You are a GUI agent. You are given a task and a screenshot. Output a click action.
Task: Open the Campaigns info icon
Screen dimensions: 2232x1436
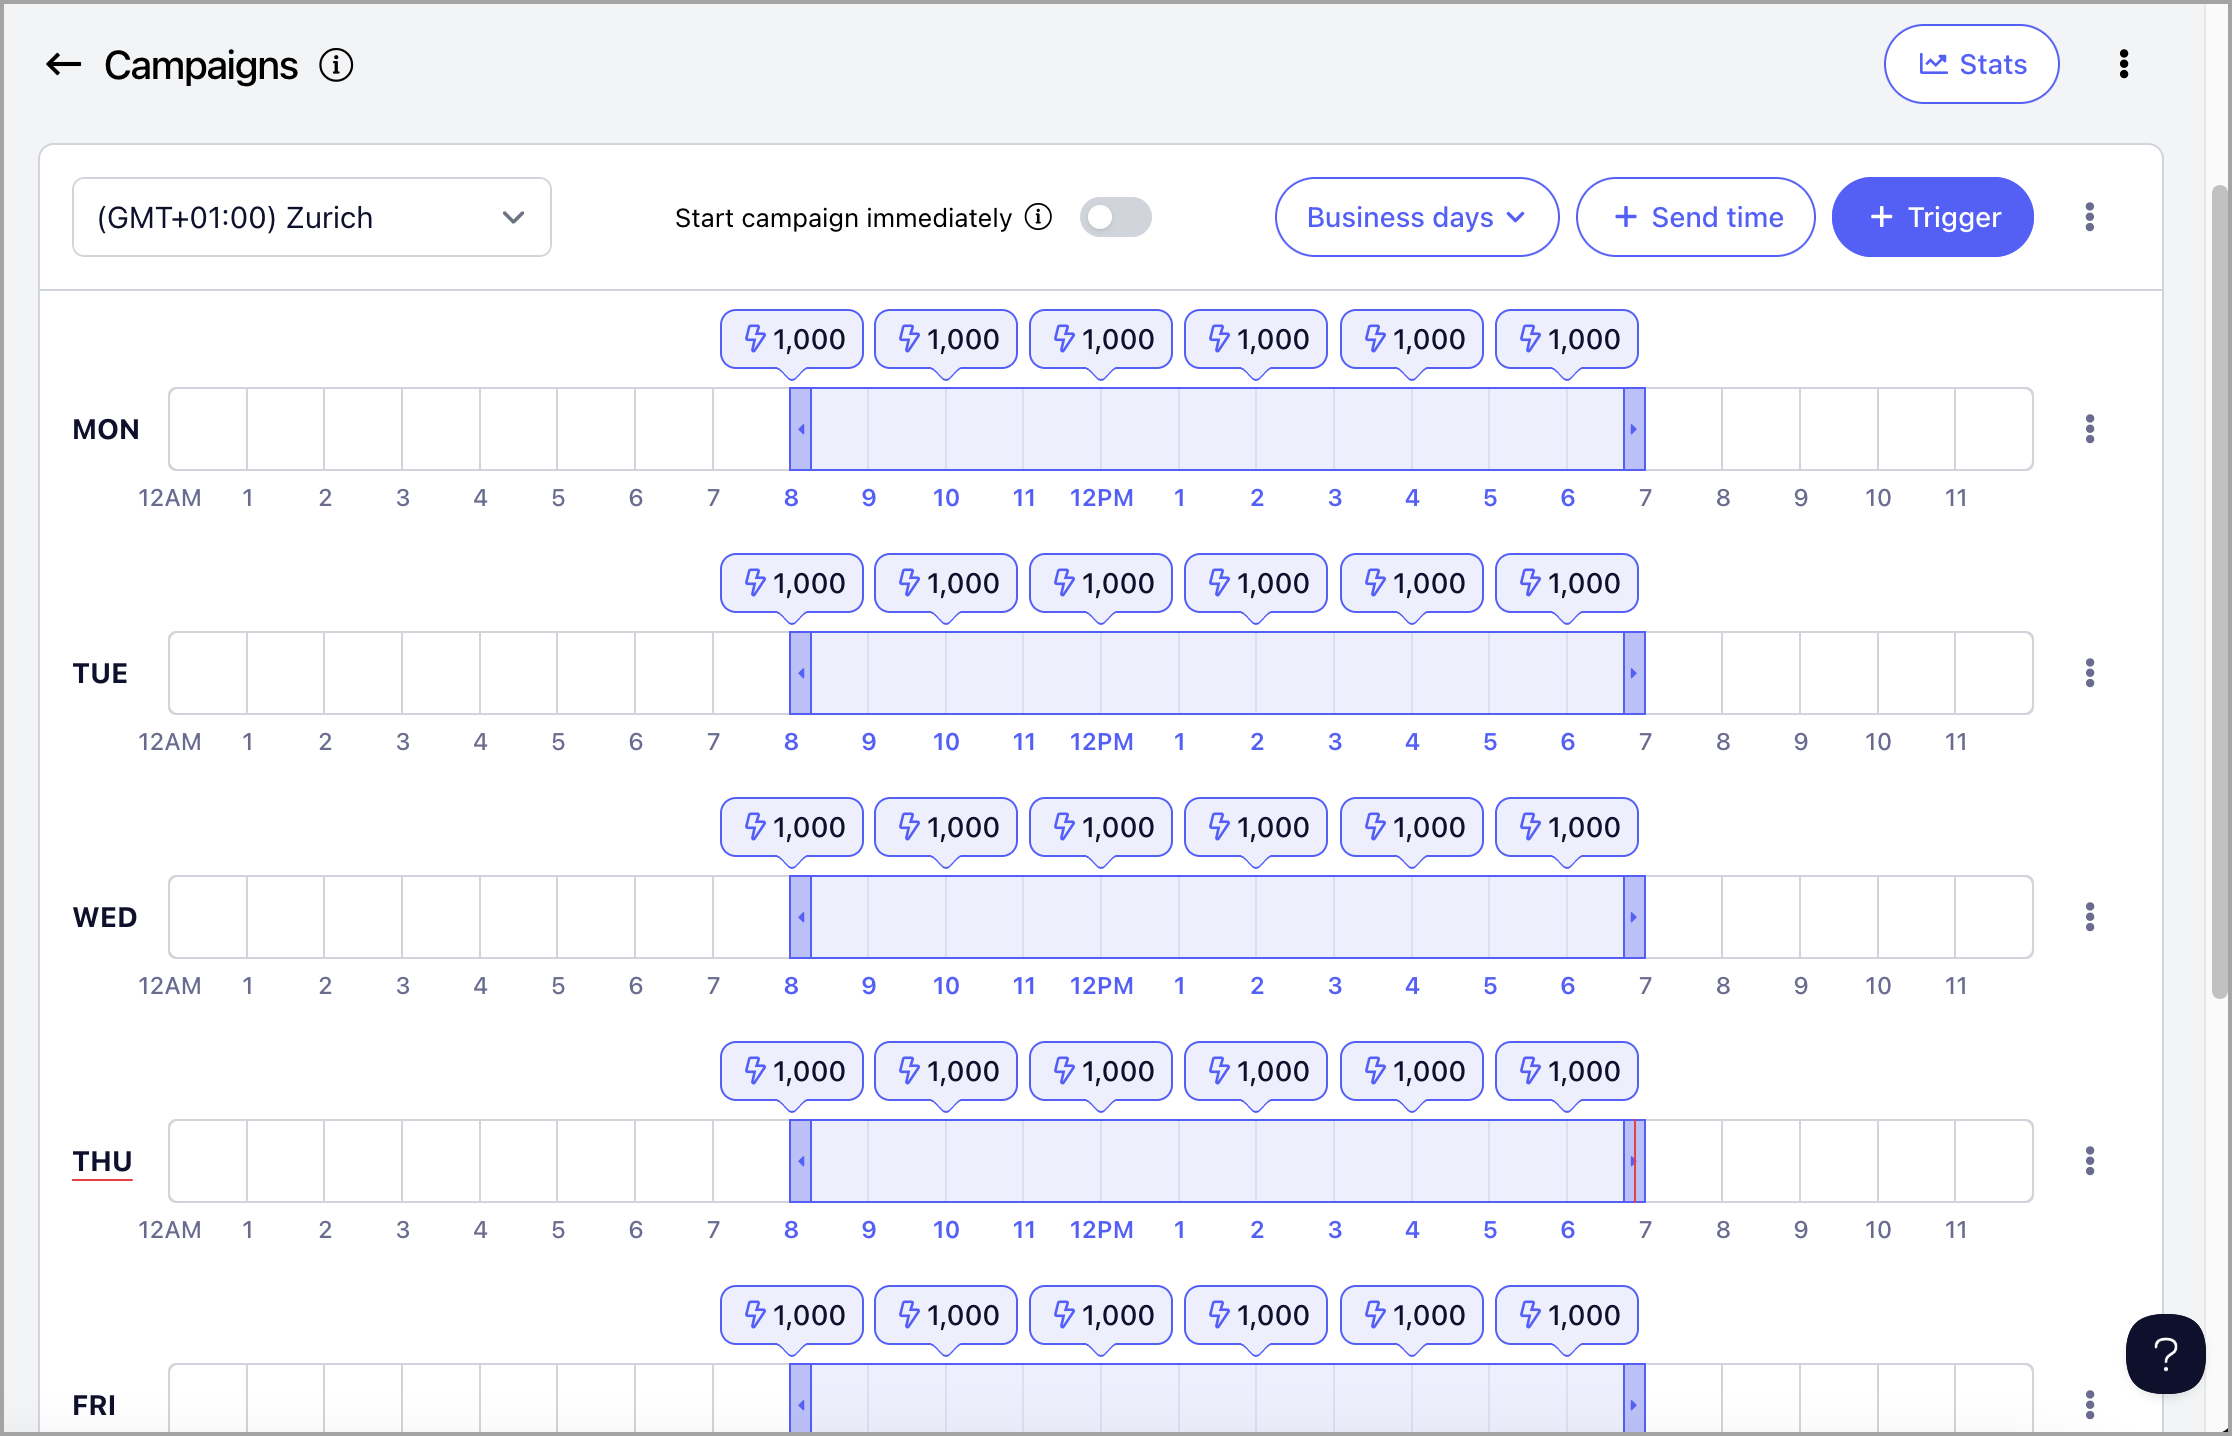click(x=336, y=65)
